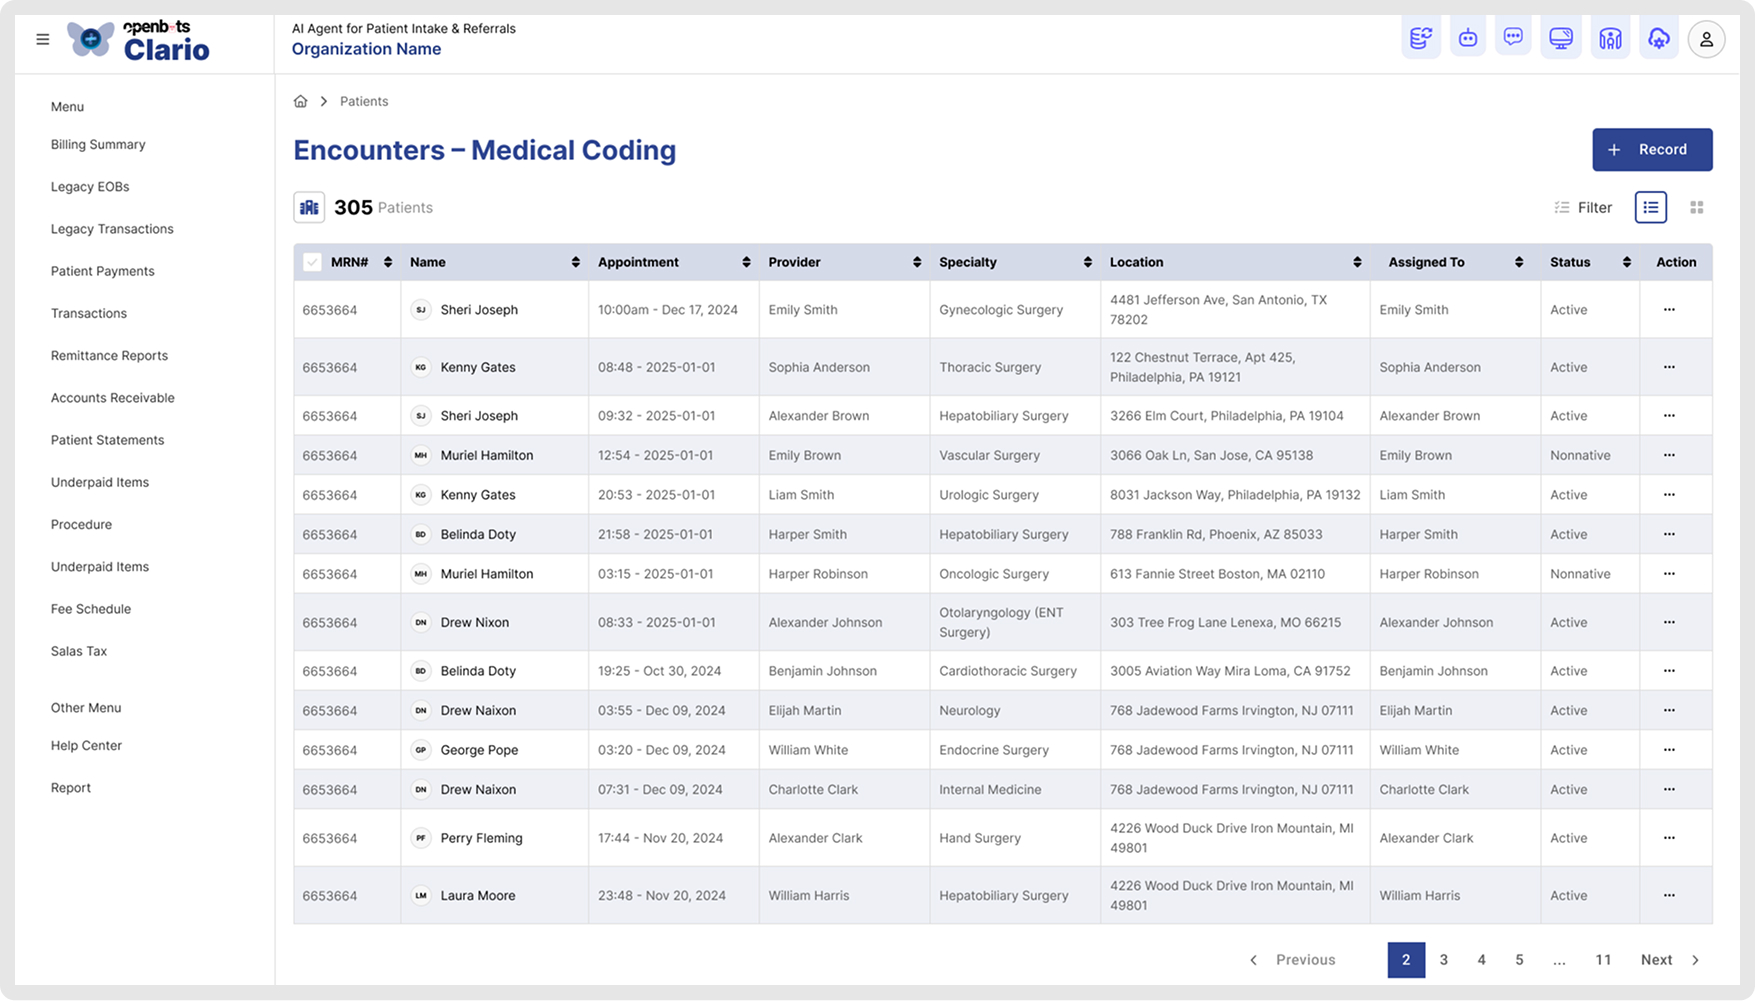
Task: Click the database sync icon in header
Action: pyautogui.click(x=1420, y=38)
